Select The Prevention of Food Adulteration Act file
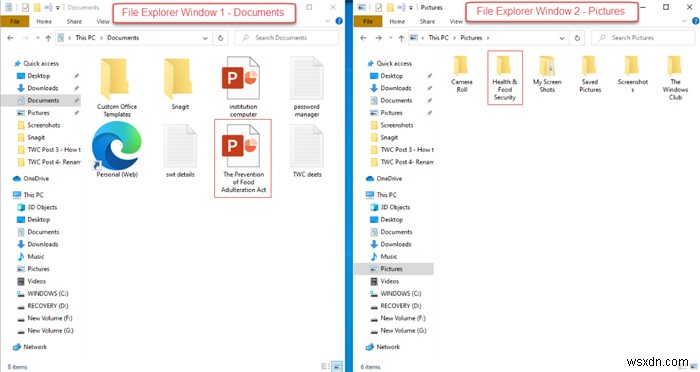Screen dimensions: 700x372 243,158
